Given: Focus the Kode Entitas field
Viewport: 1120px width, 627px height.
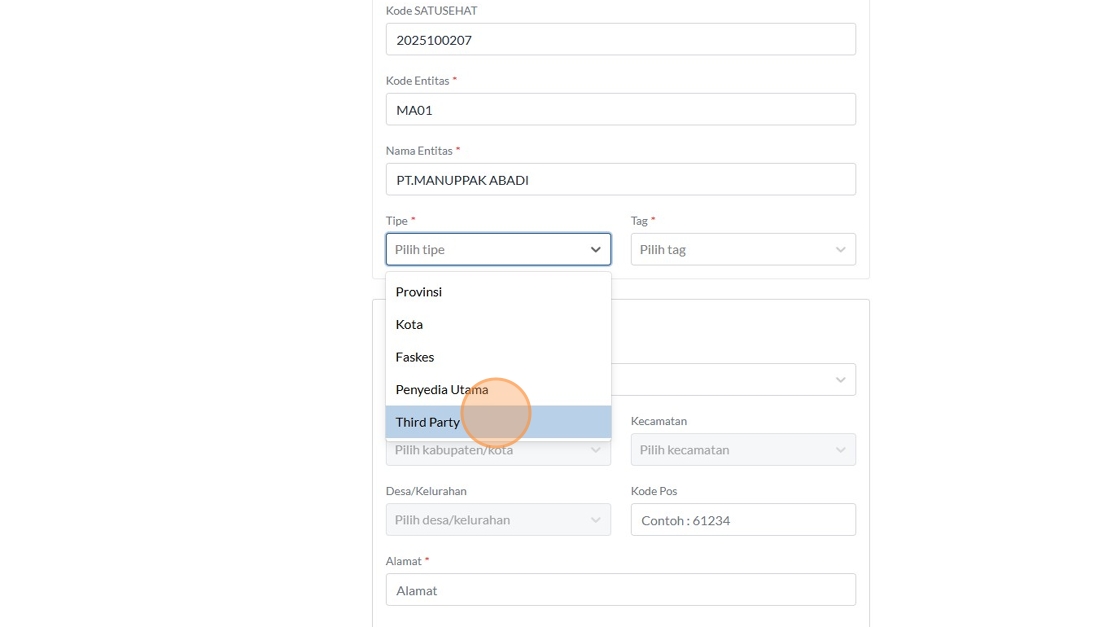Looking at the screenshot, I should (x=620, y=110).
